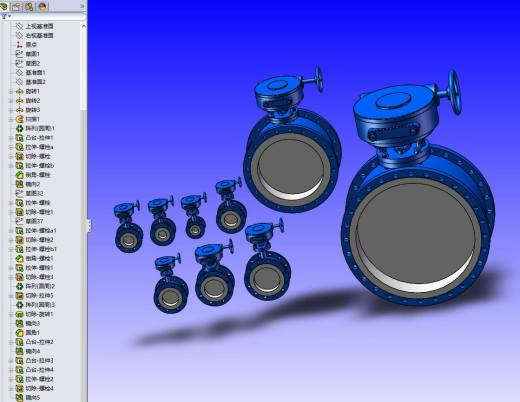
Task: Expand the 旋转3 feature node
Action: tap(11, 110)
